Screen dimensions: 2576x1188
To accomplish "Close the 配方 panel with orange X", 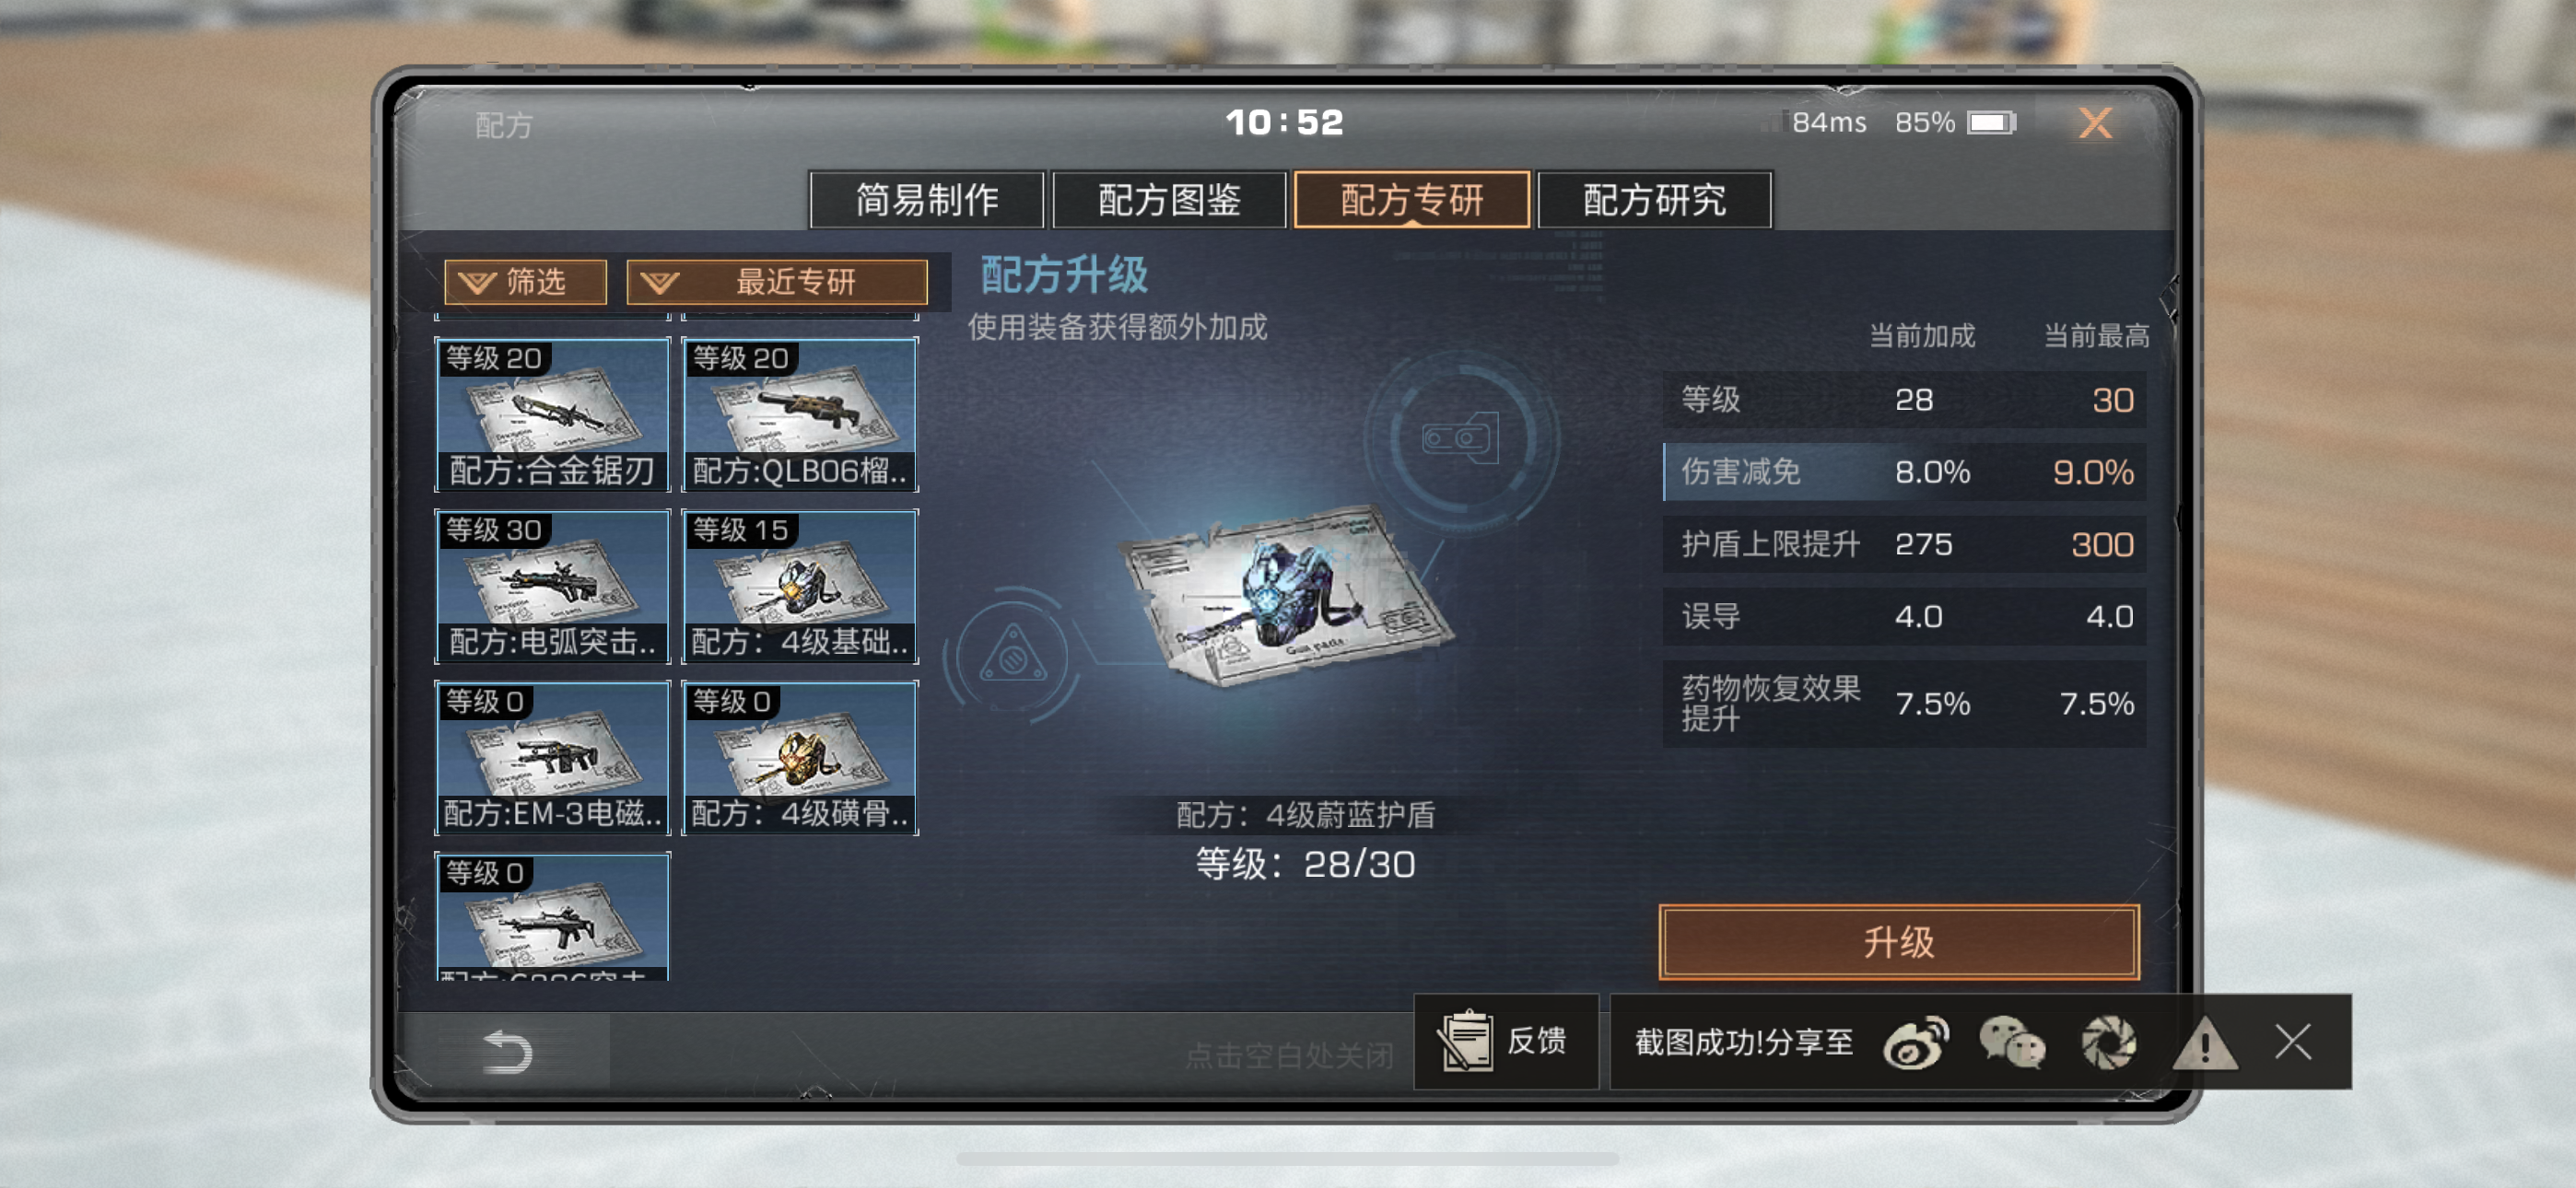I will (x=2095, y=123).
